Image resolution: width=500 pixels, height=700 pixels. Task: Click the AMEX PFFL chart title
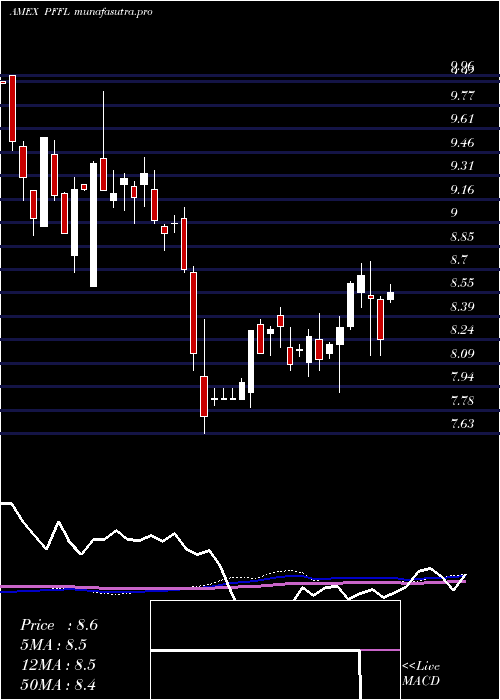[x=81, y=11]
